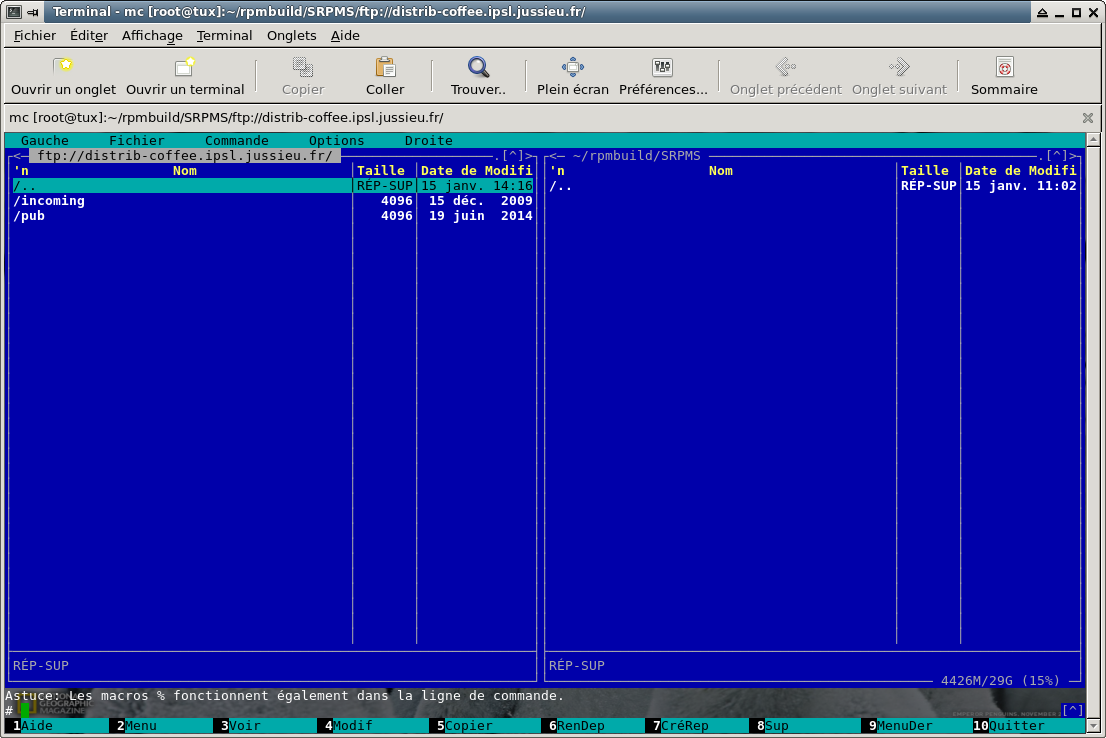Click scrollbar down arrow of terminal
Image resolution: width=1106 pixels, height=738 pixels.
click(x=1093, y=726)
